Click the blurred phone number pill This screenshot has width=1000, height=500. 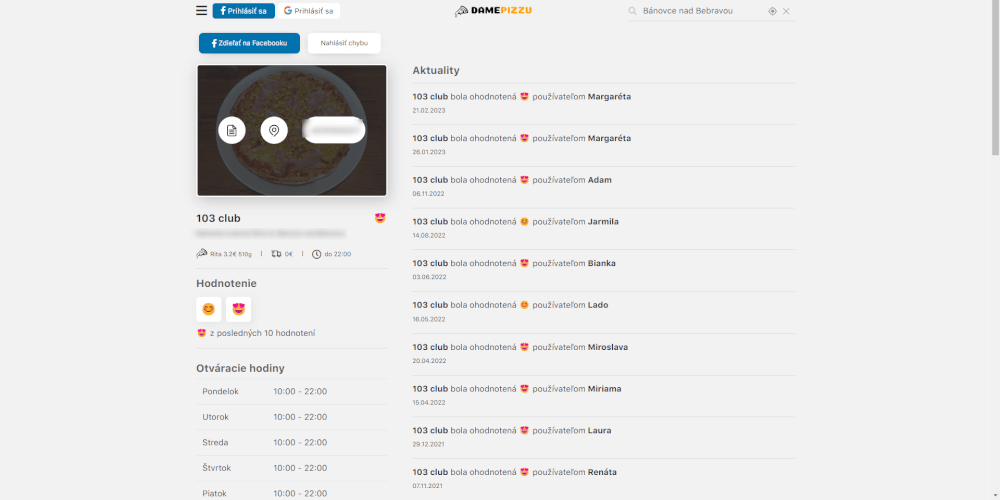(334, 130)
